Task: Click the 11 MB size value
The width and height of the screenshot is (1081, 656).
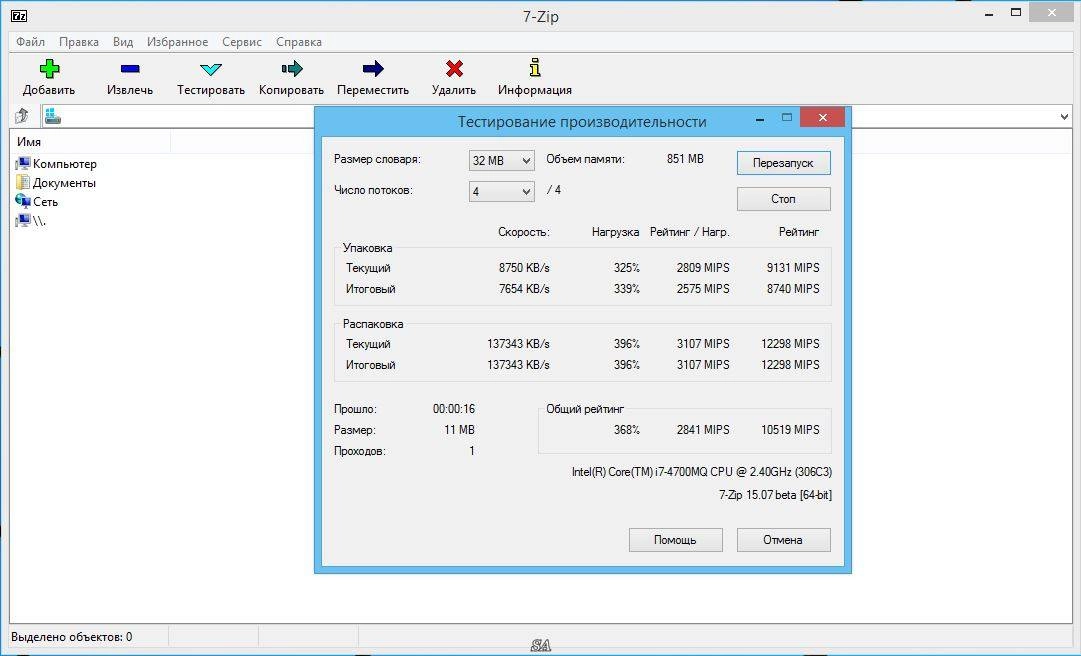Action: coord(459,429)
